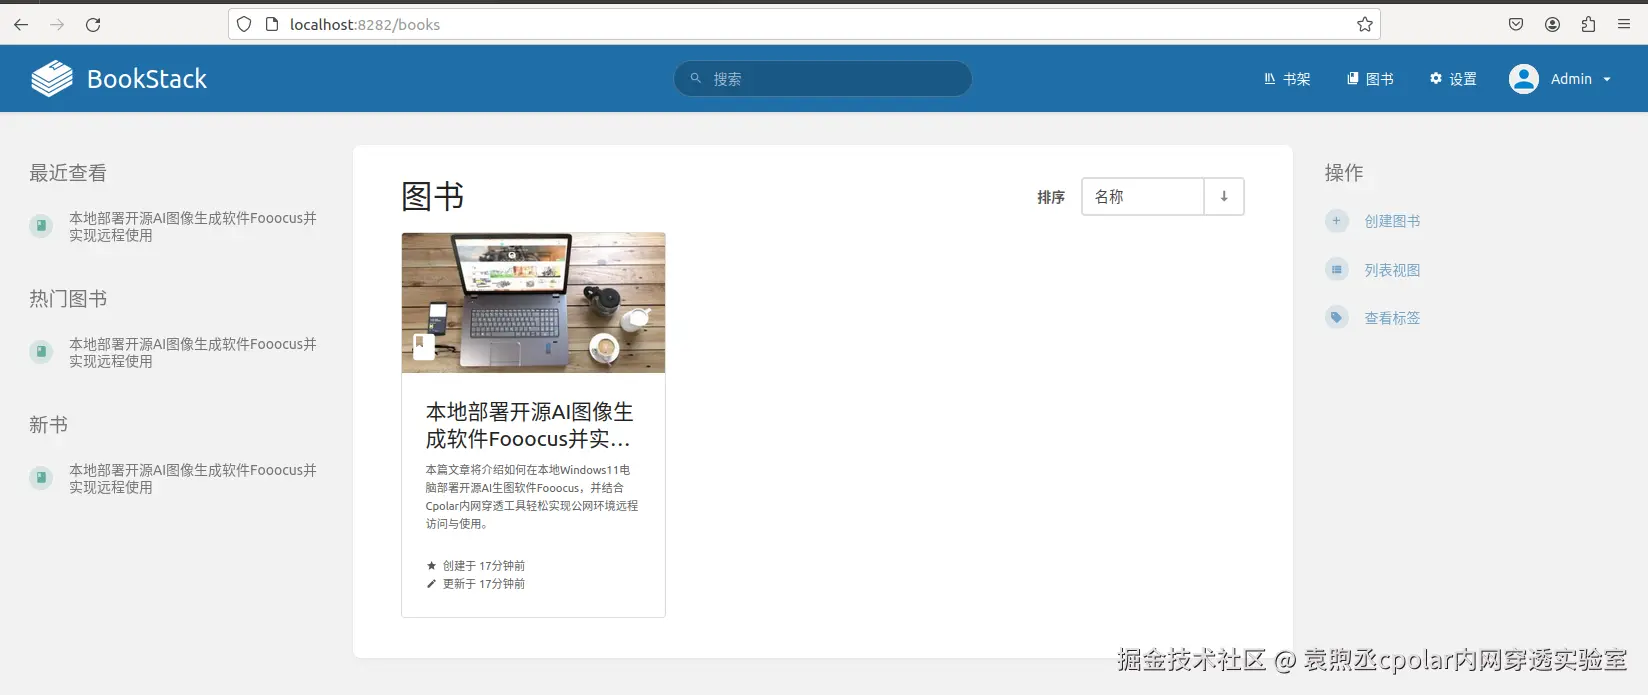Open the Pocket icon in the browser toolbar
Viewport: 1648px width, 695px height.
tap(1516, 24)
